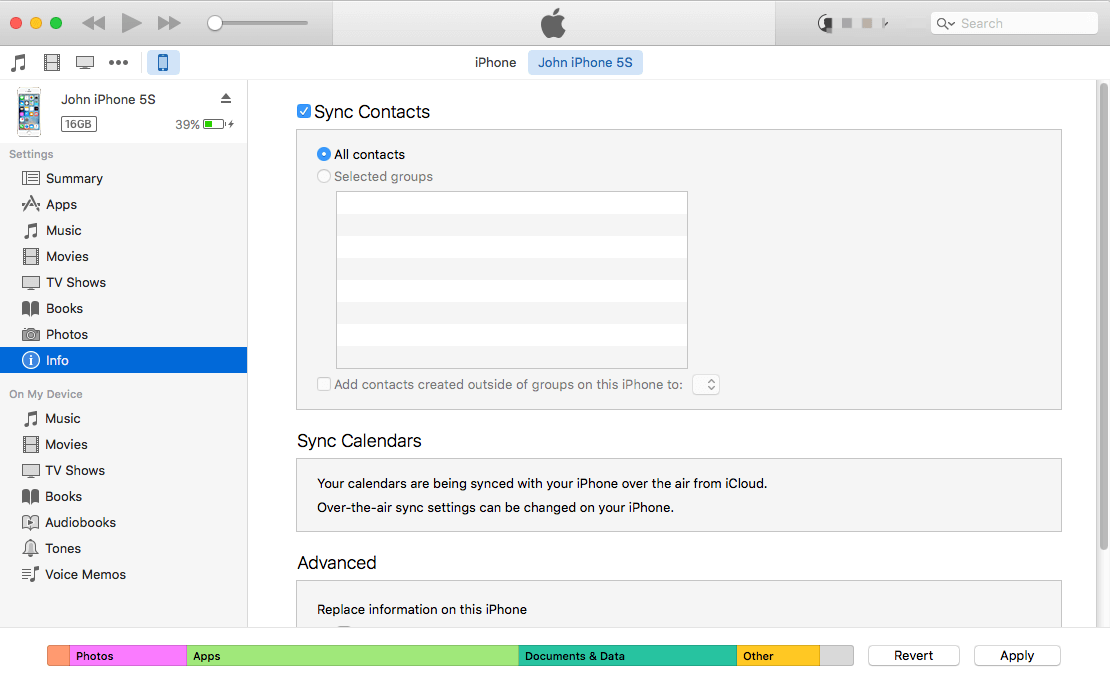Eject John iPhone 5S
The height and width of the screenshot is (680, 1110).
point(226,98)
